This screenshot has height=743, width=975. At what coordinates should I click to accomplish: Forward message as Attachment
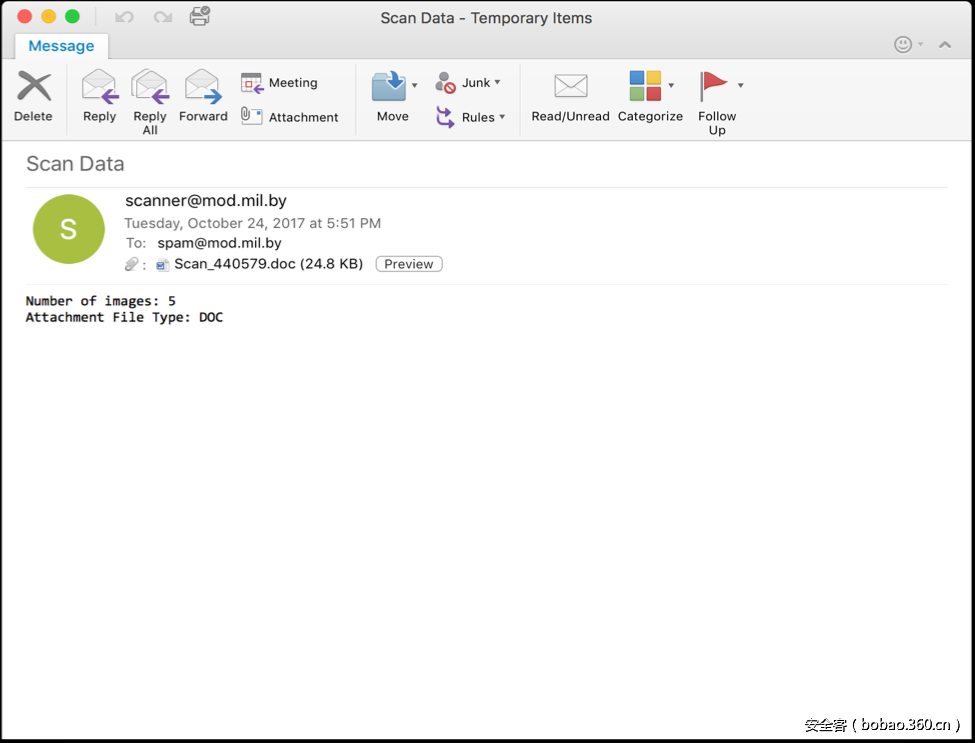point(290,117)
